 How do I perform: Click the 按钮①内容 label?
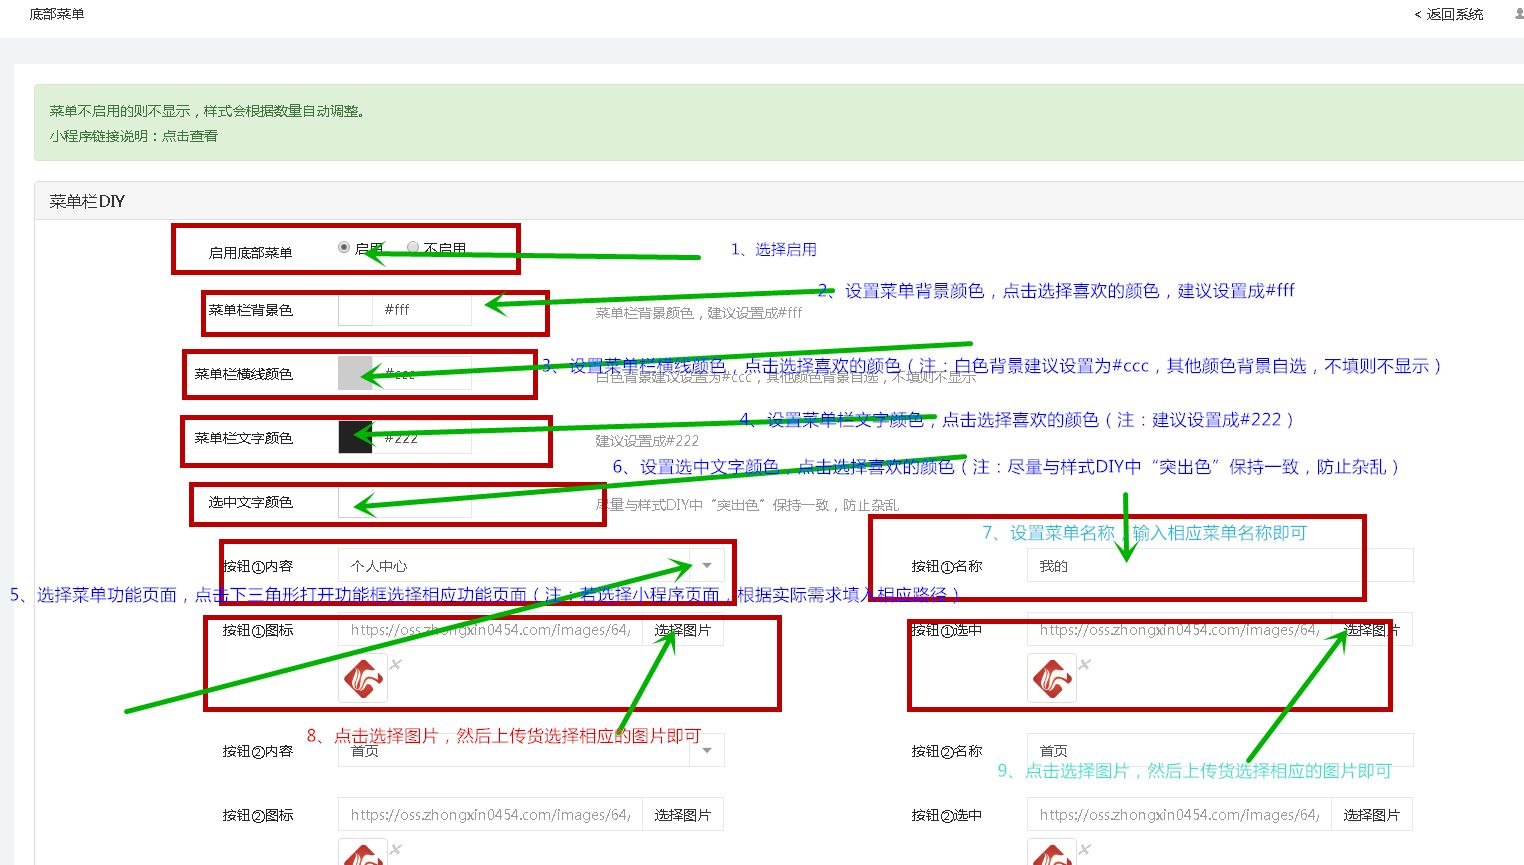tap(258, 566)
